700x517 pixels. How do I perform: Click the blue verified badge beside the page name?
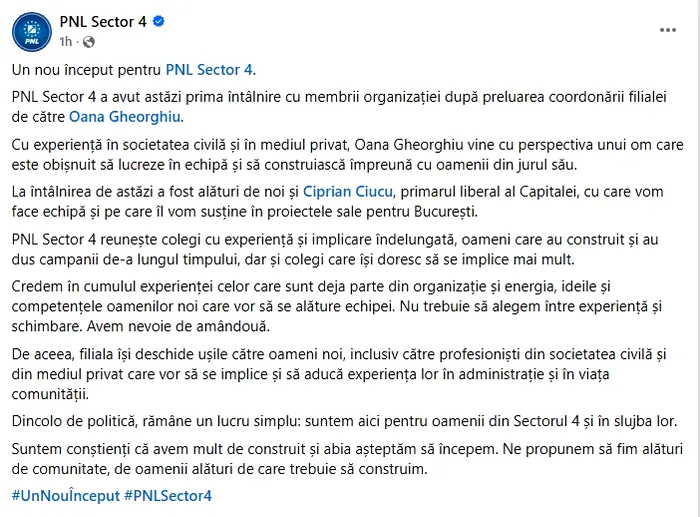158,21
